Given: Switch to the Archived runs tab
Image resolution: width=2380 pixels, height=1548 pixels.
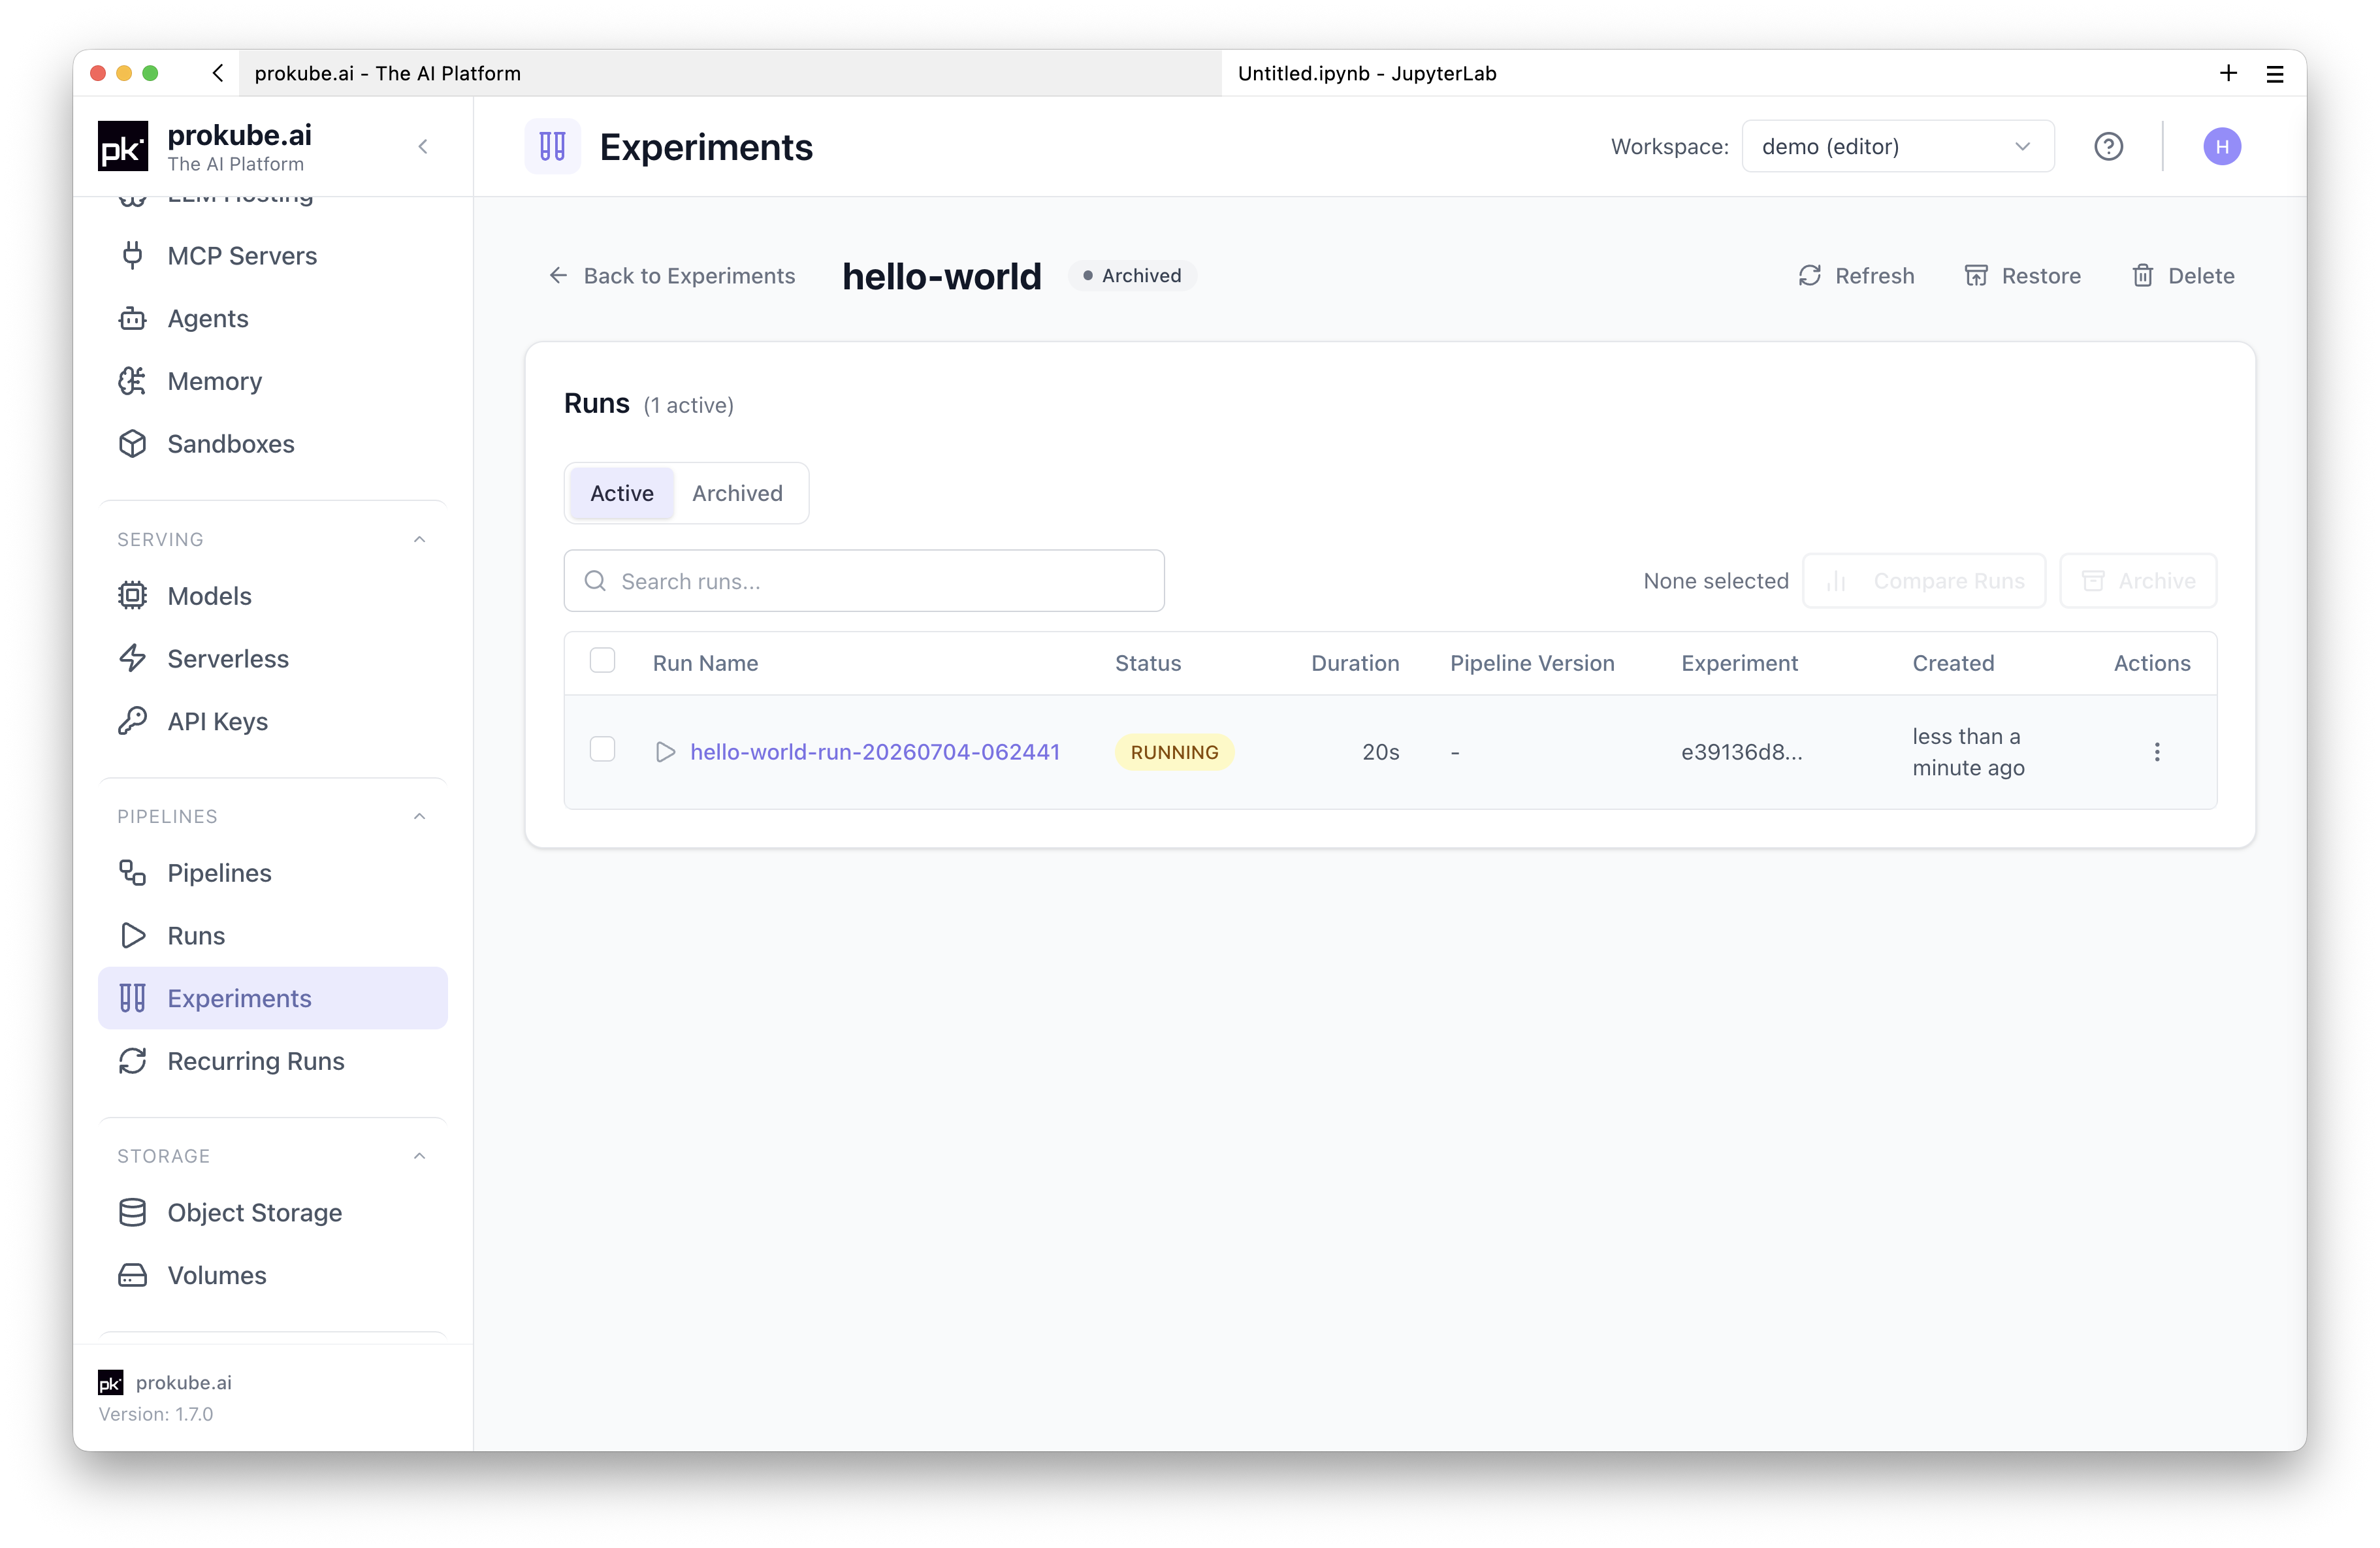Looking at the screenshot, I should click(x=737, y=494).
